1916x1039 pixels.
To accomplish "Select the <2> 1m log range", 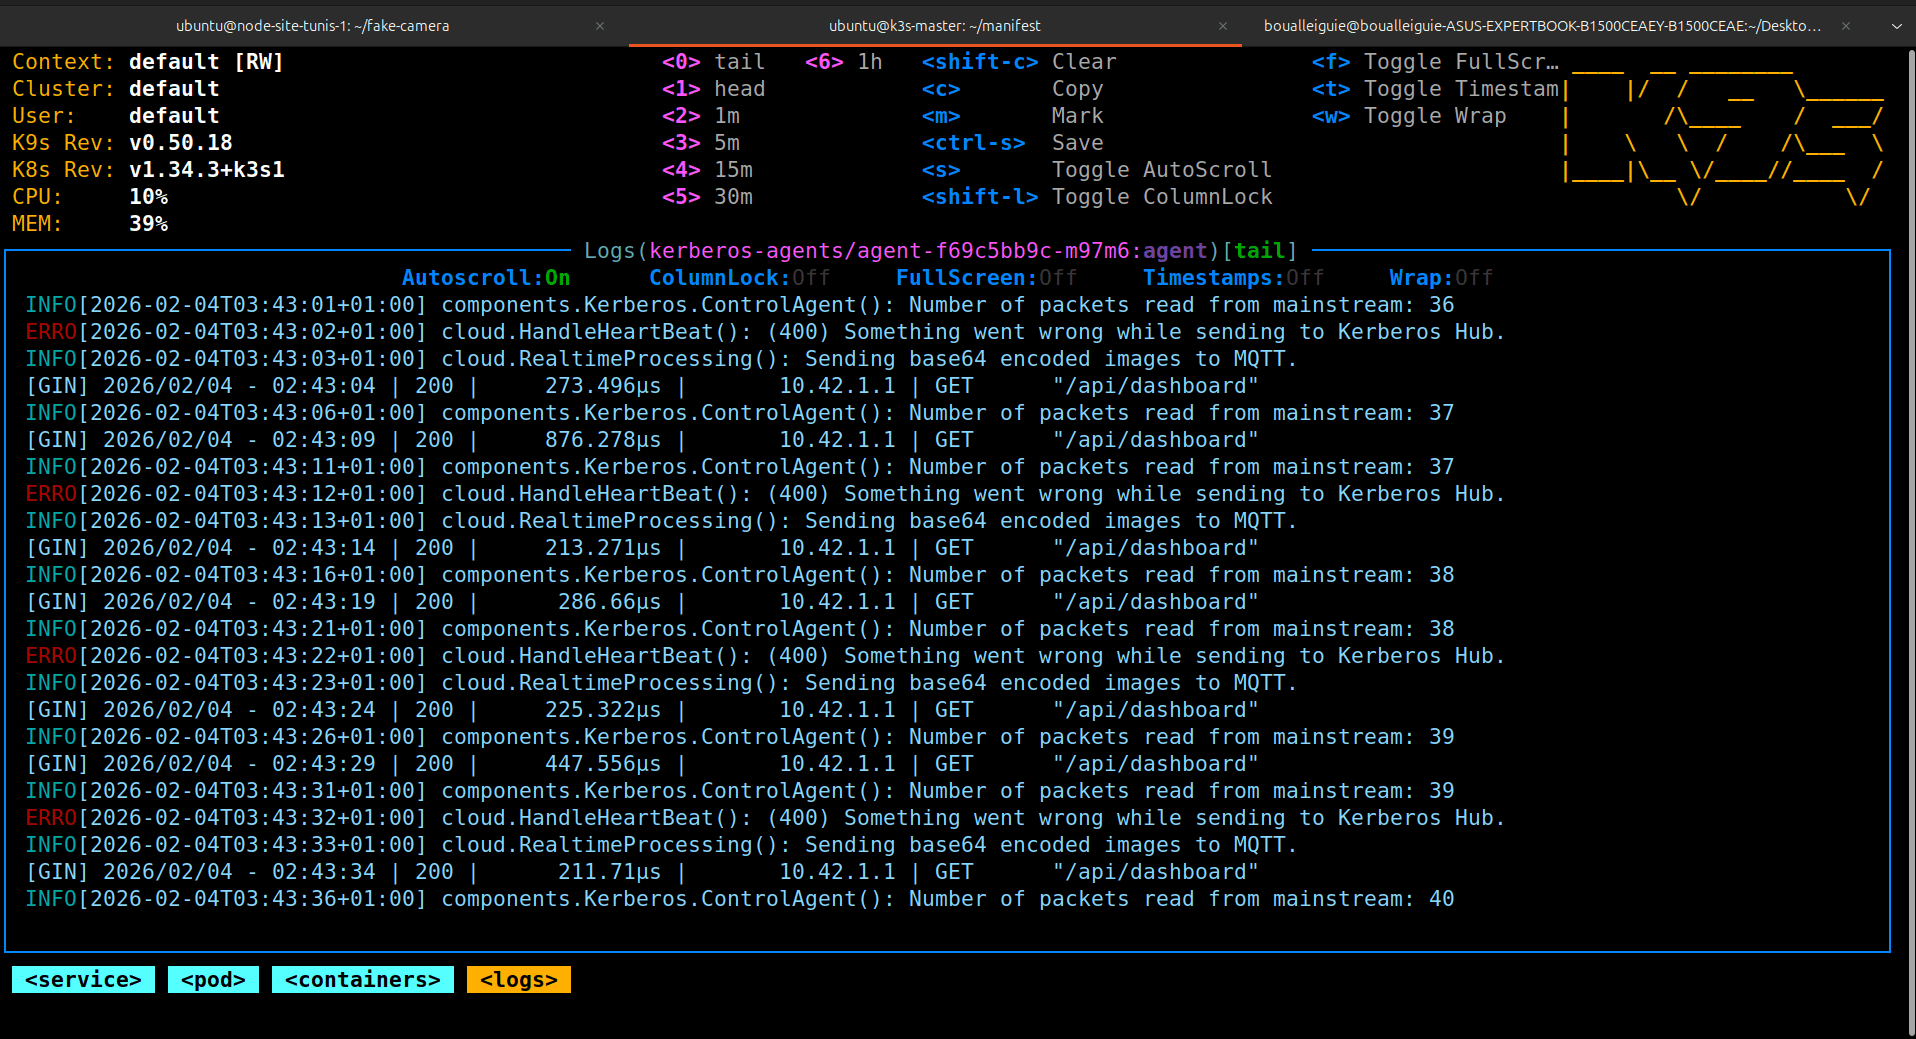I will coord(700,116).
